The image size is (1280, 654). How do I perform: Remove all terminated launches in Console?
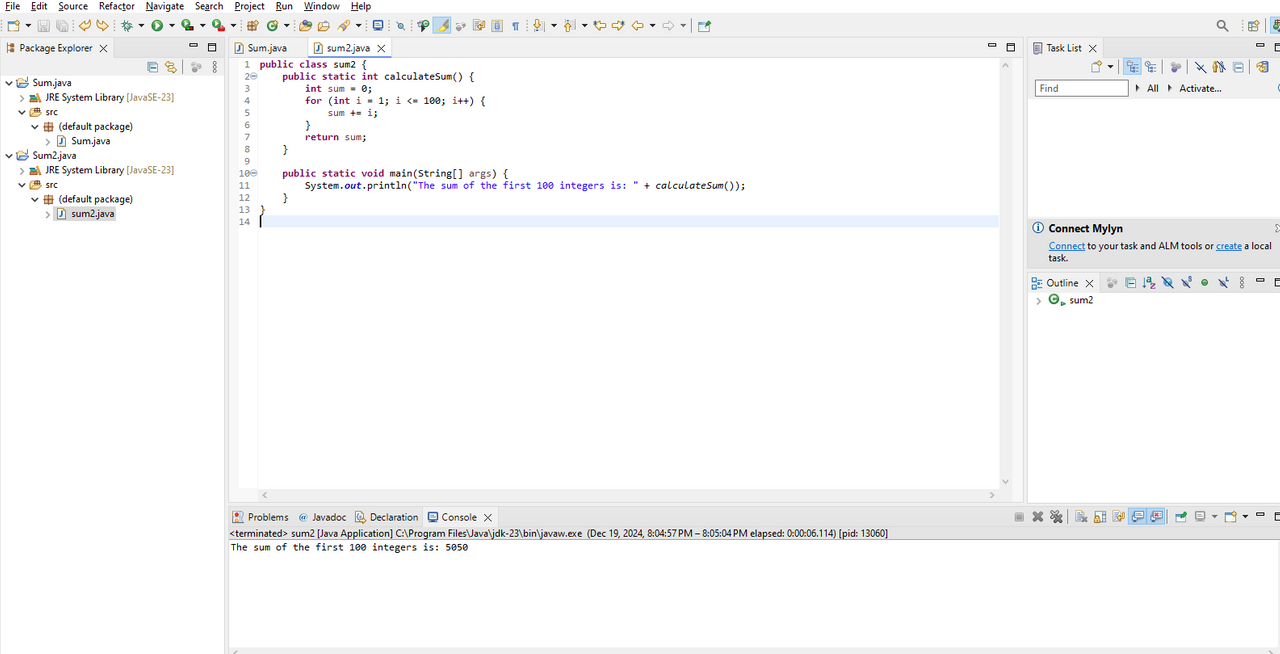(1056, 517)
